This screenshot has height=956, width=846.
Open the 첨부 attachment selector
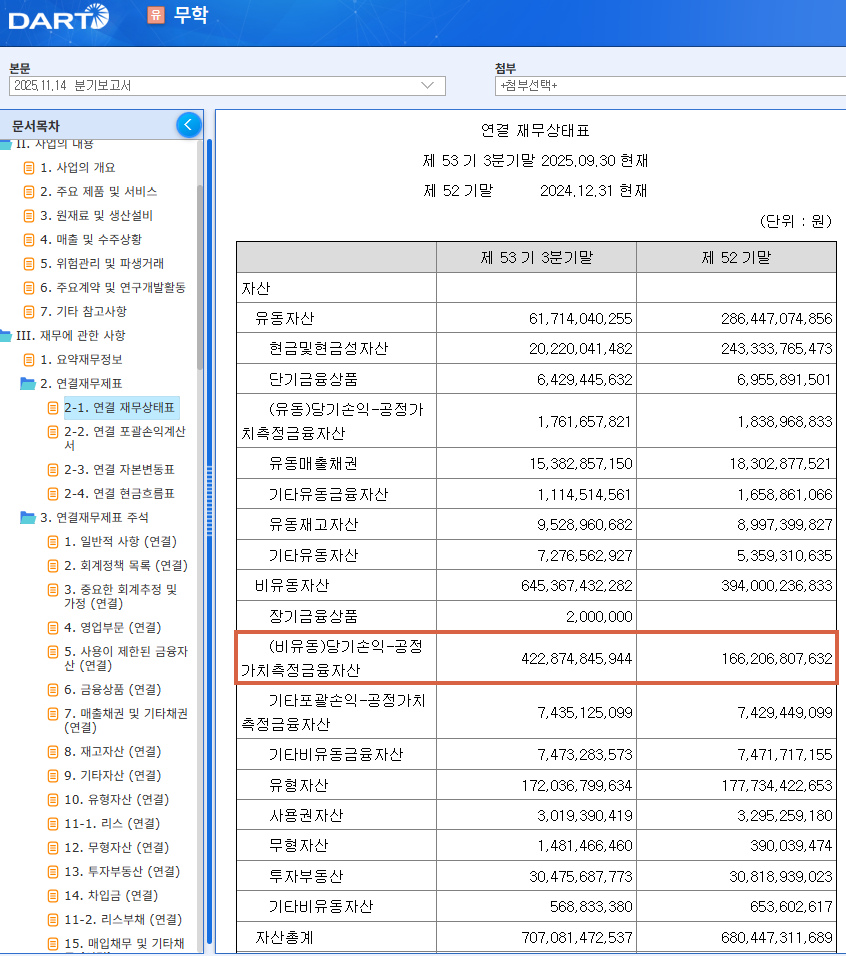tap(660, 86)
